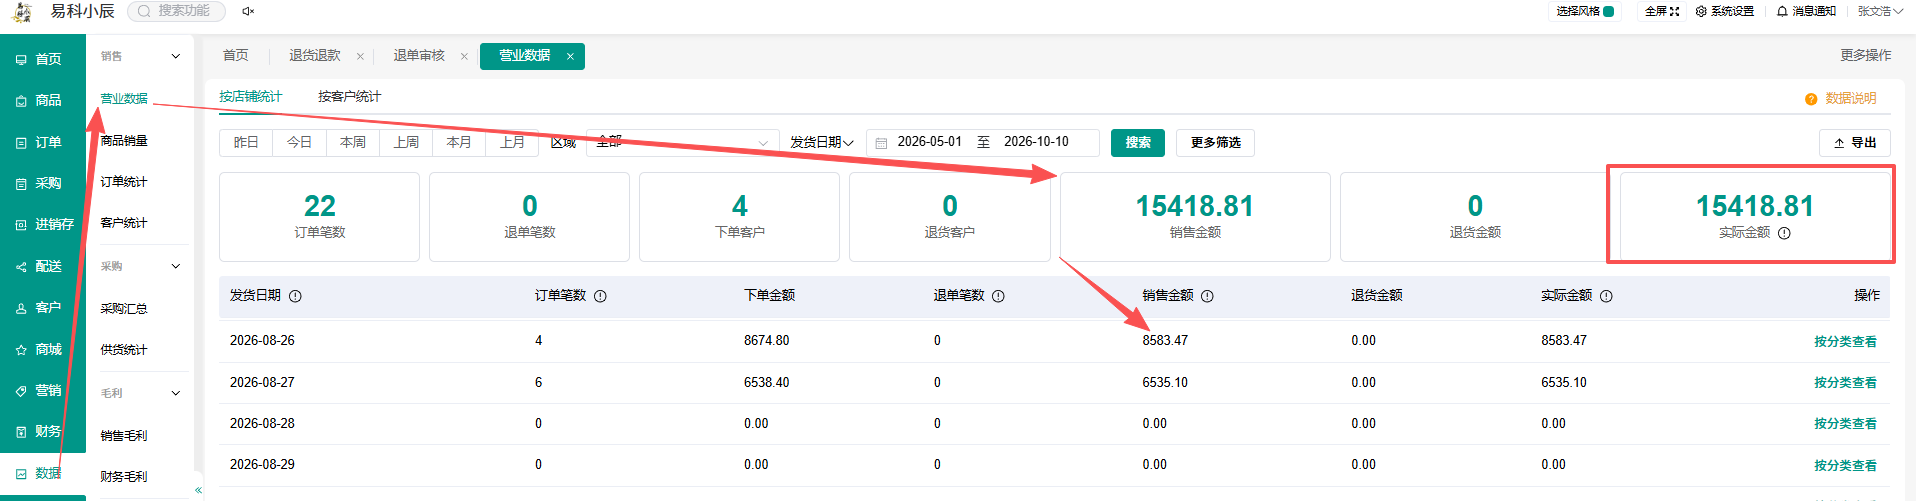The image size is (1916, 501).
Task: Click the start date field 2026-05-01
Action: pos(929,142)
